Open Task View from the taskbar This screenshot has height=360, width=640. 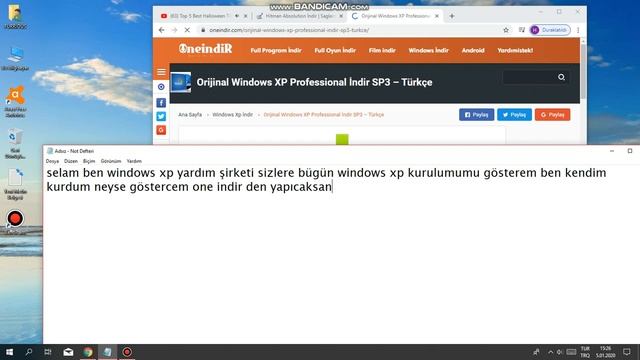[x=48, y=352]
